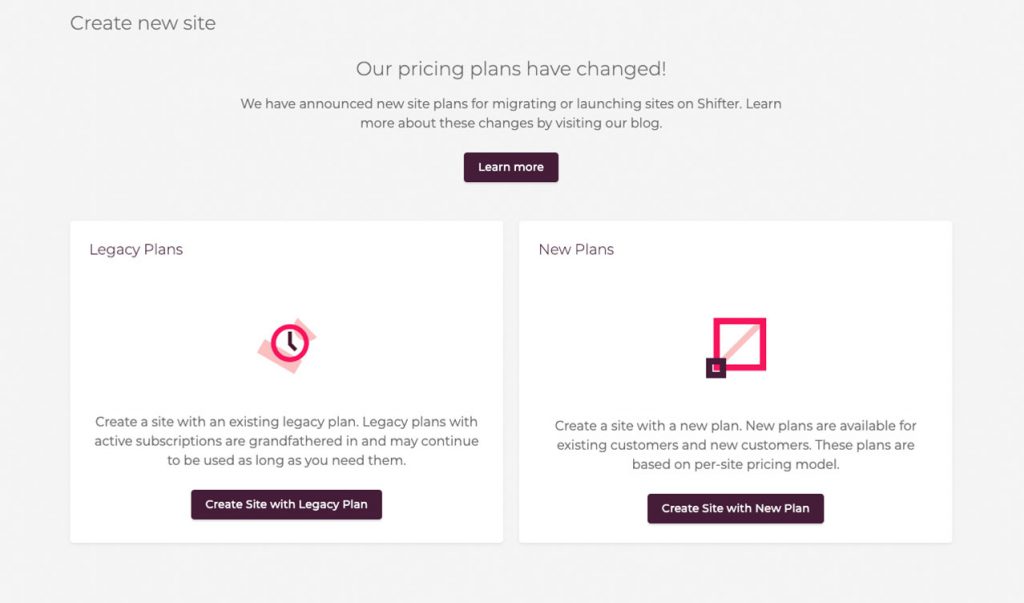Choose Create Site with New Plan

point(735,508)
